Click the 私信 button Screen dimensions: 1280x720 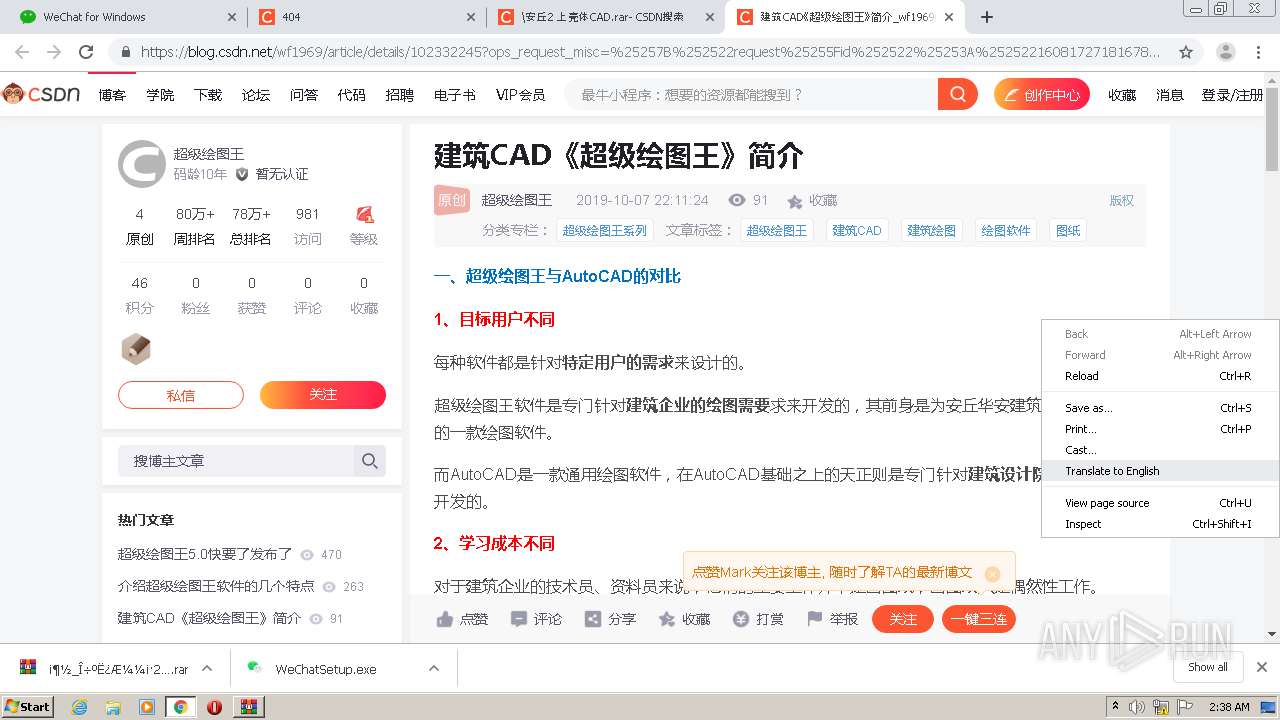(x=181, y=395)
